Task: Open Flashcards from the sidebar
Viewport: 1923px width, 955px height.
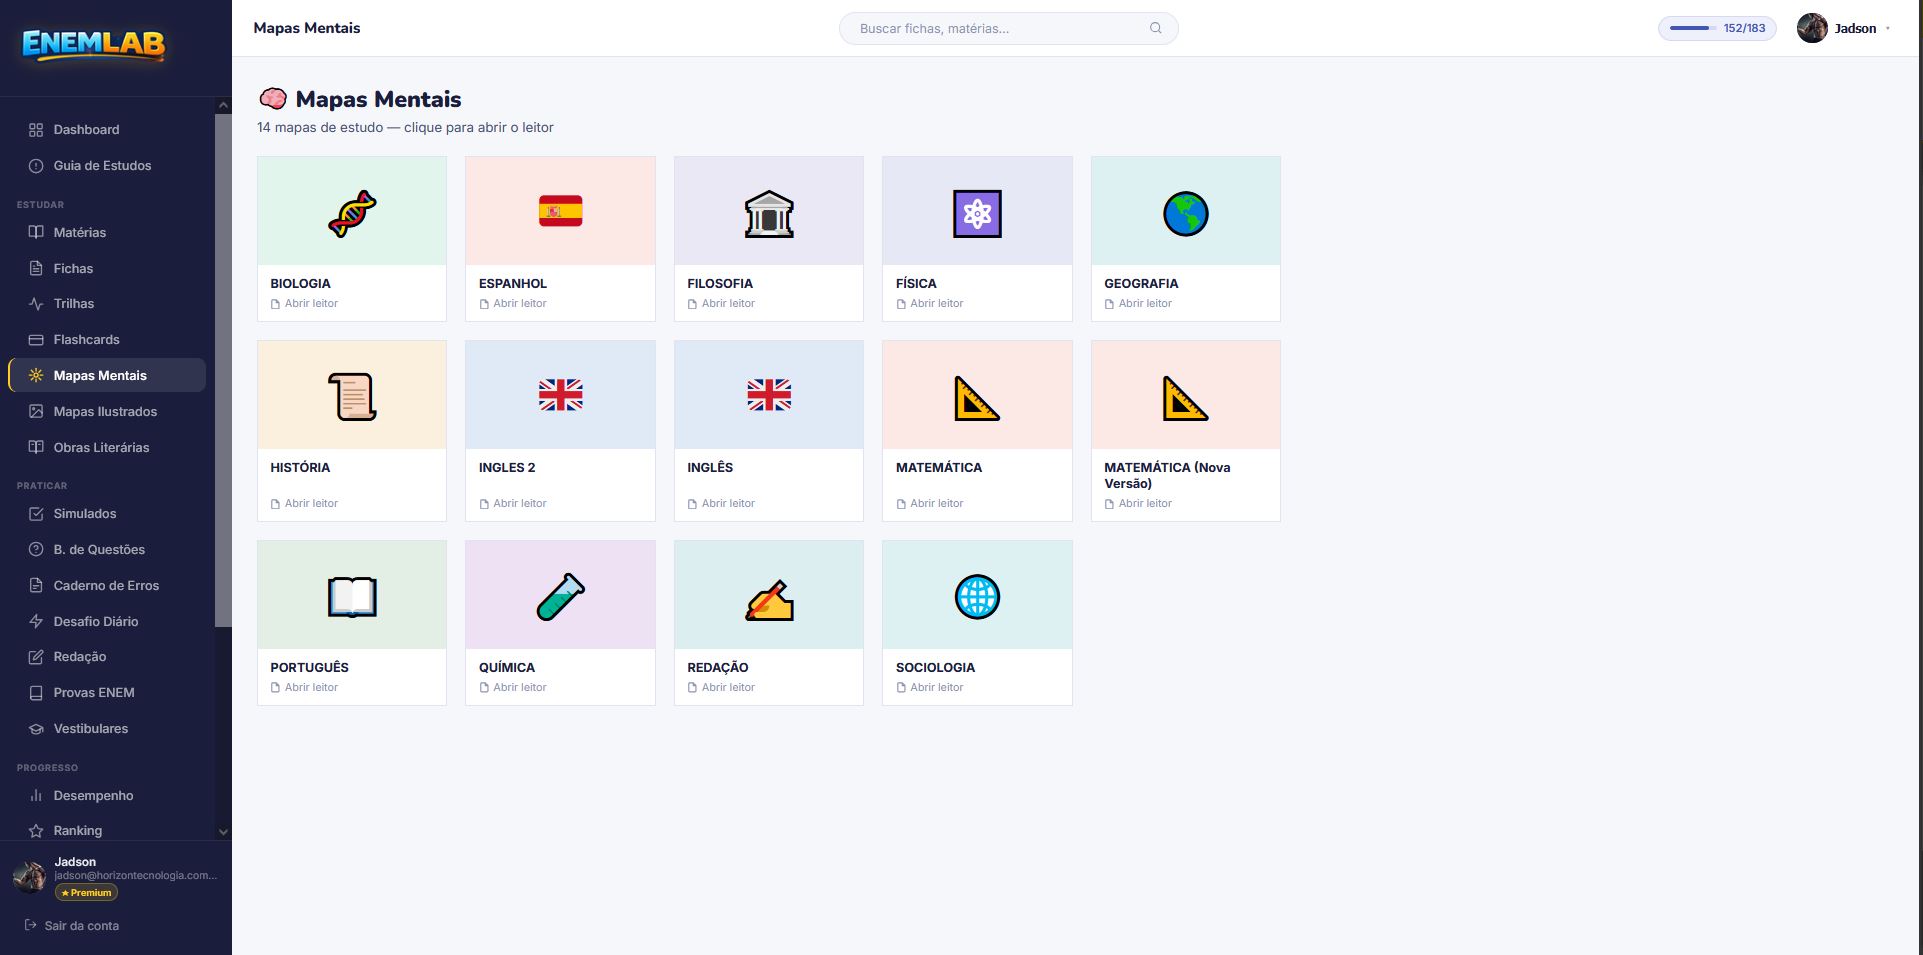Action: pyautogui.click(x=107, y=340)
